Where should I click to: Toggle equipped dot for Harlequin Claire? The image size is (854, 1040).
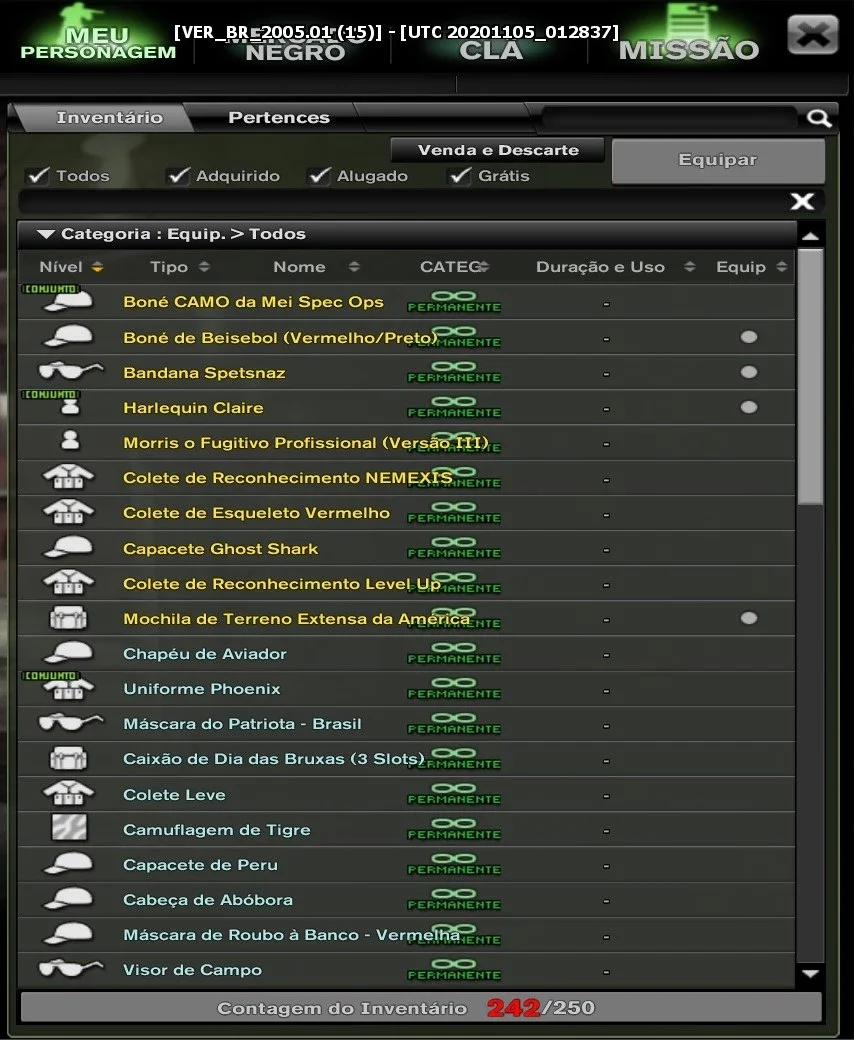(749, 407)
